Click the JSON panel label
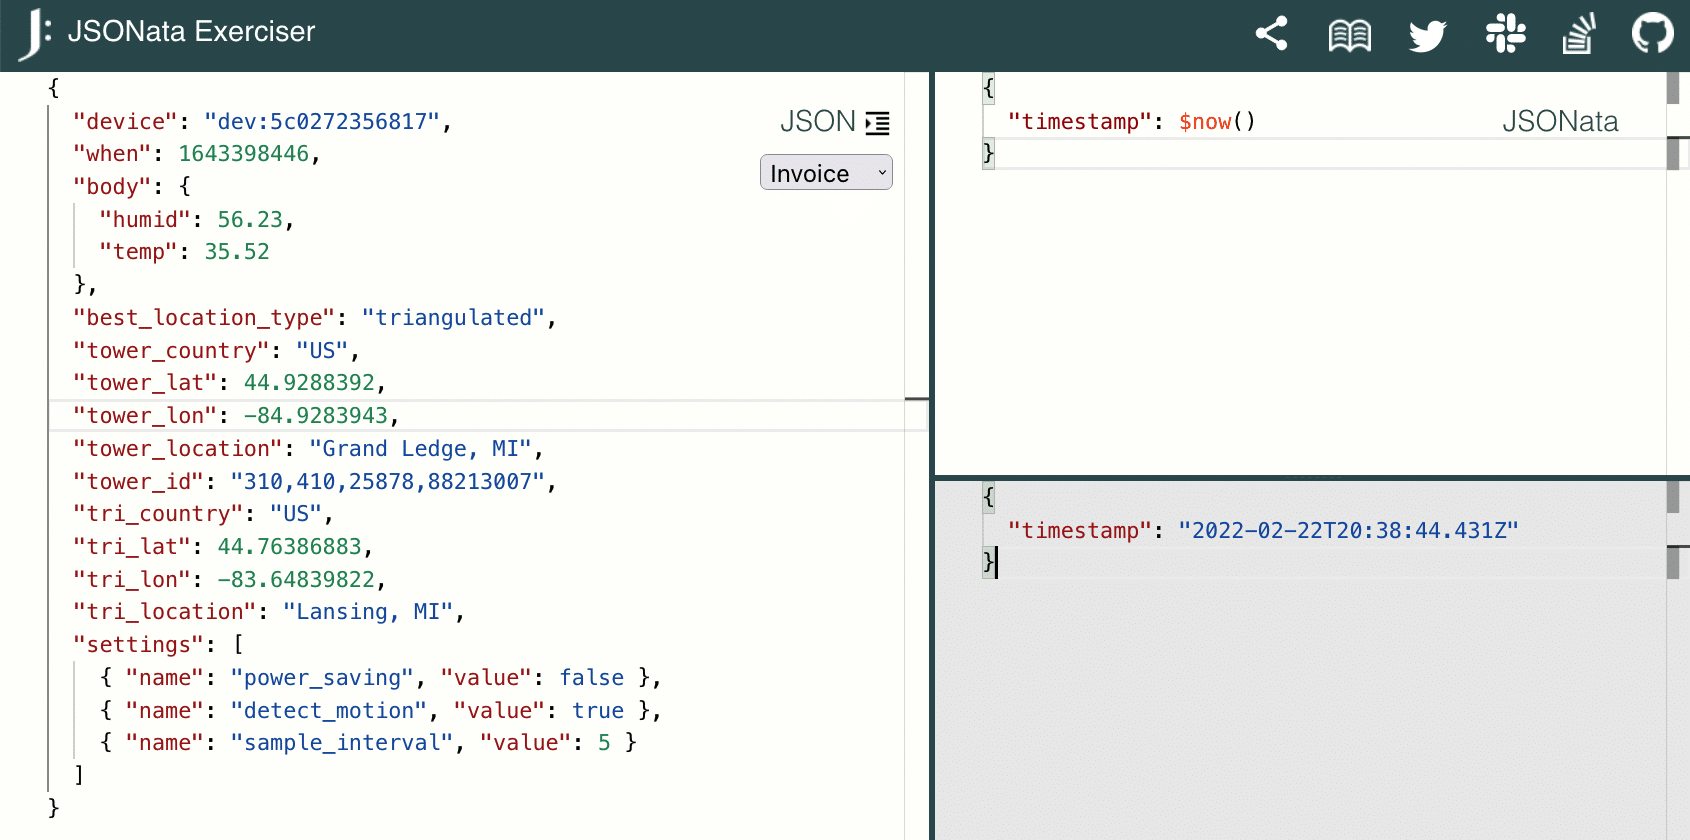The image size is (1690, 840). pyautogui.click(x=817, y=122)
